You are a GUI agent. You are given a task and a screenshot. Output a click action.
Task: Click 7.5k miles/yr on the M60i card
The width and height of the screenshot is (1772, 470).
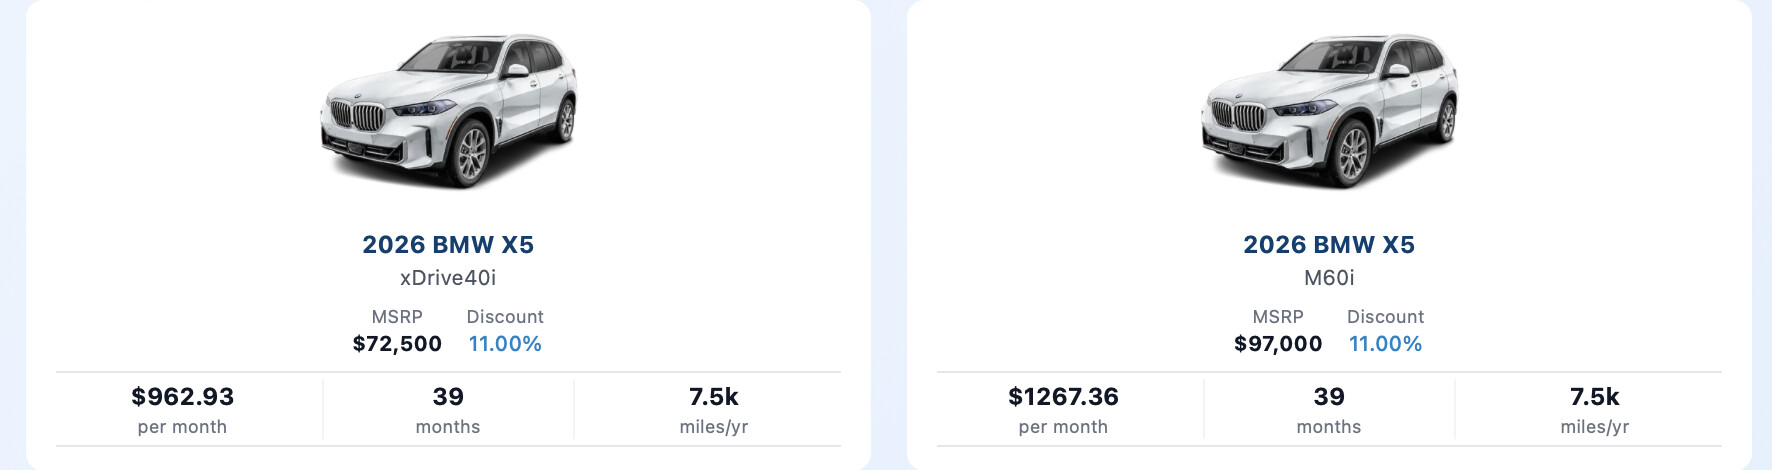1595,397
